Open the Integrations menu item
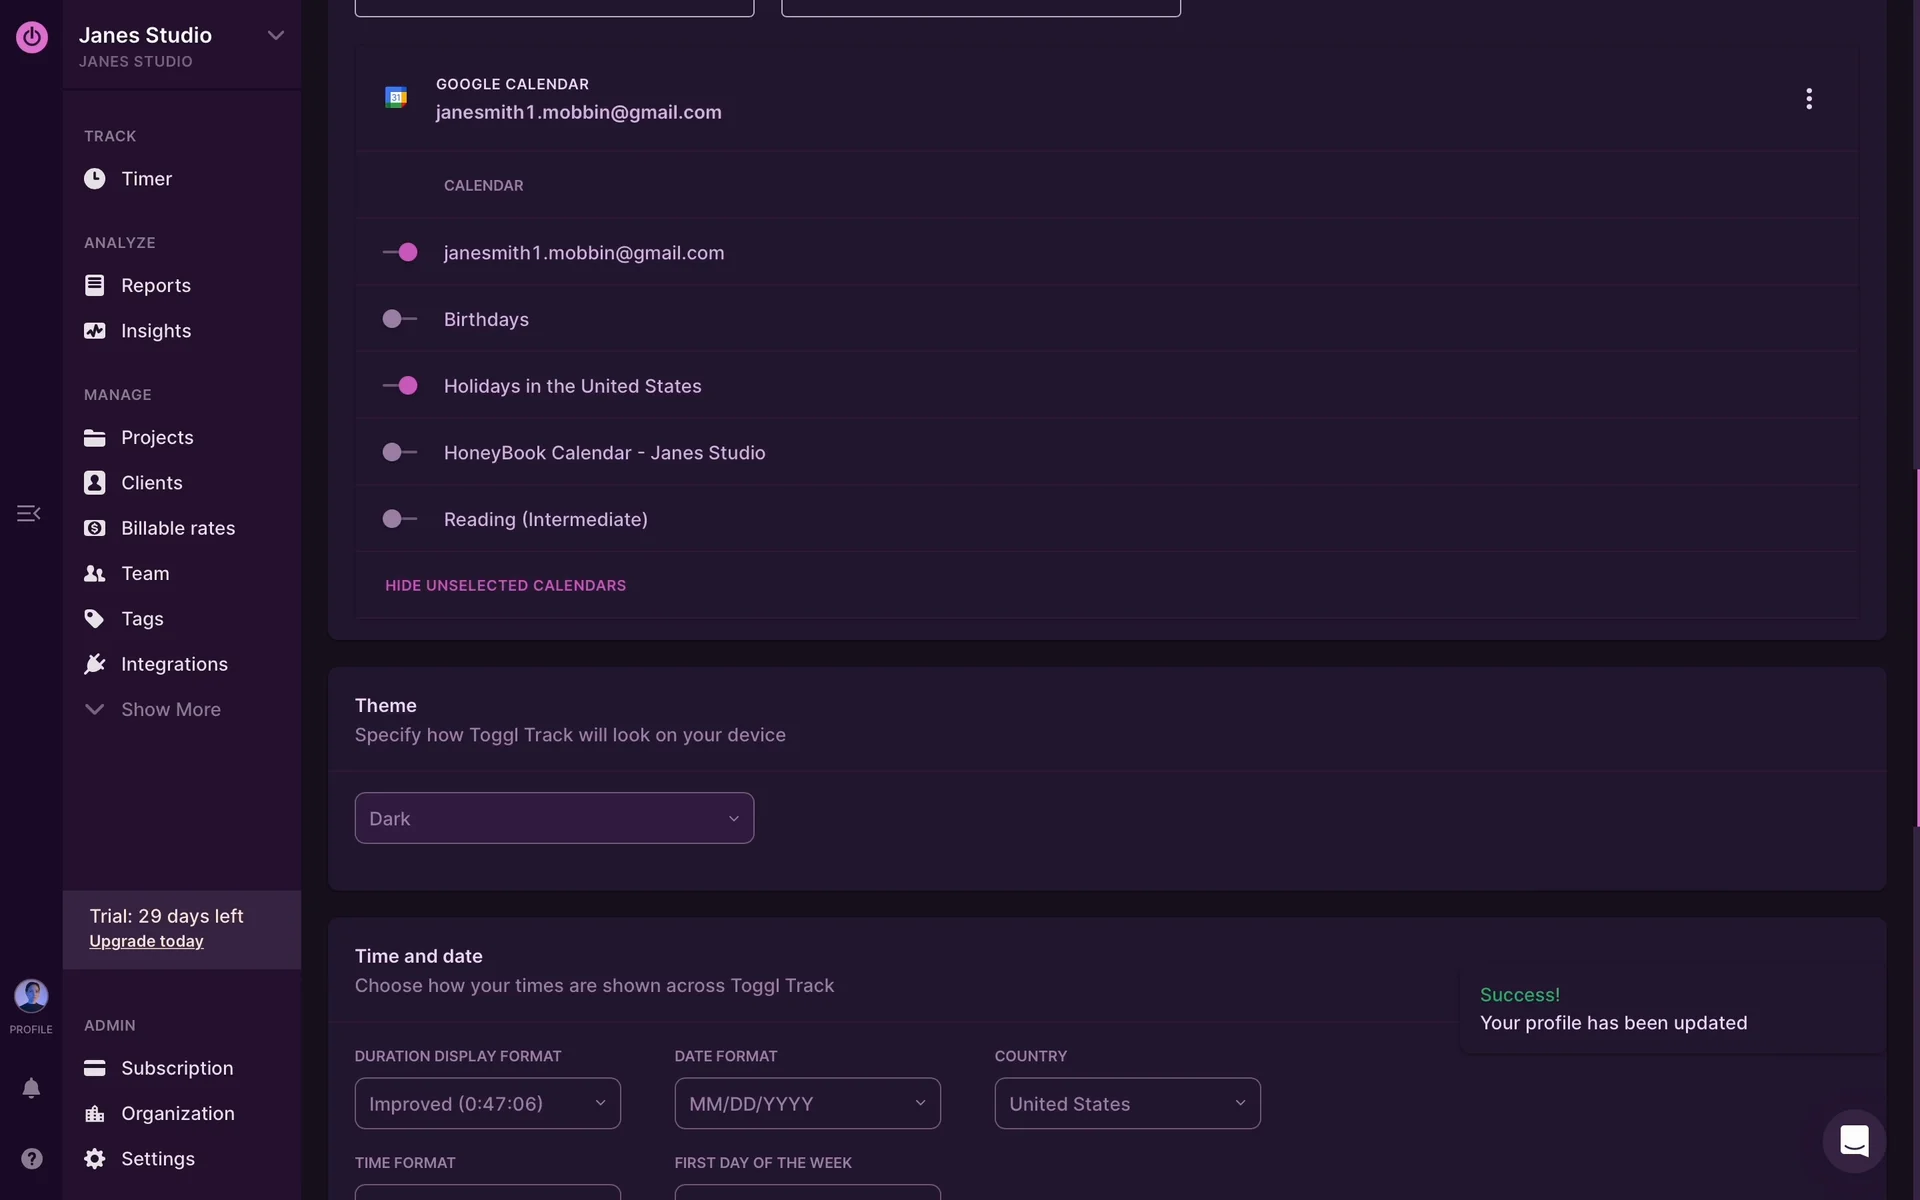1920x1200 pixels. [174, 664]
